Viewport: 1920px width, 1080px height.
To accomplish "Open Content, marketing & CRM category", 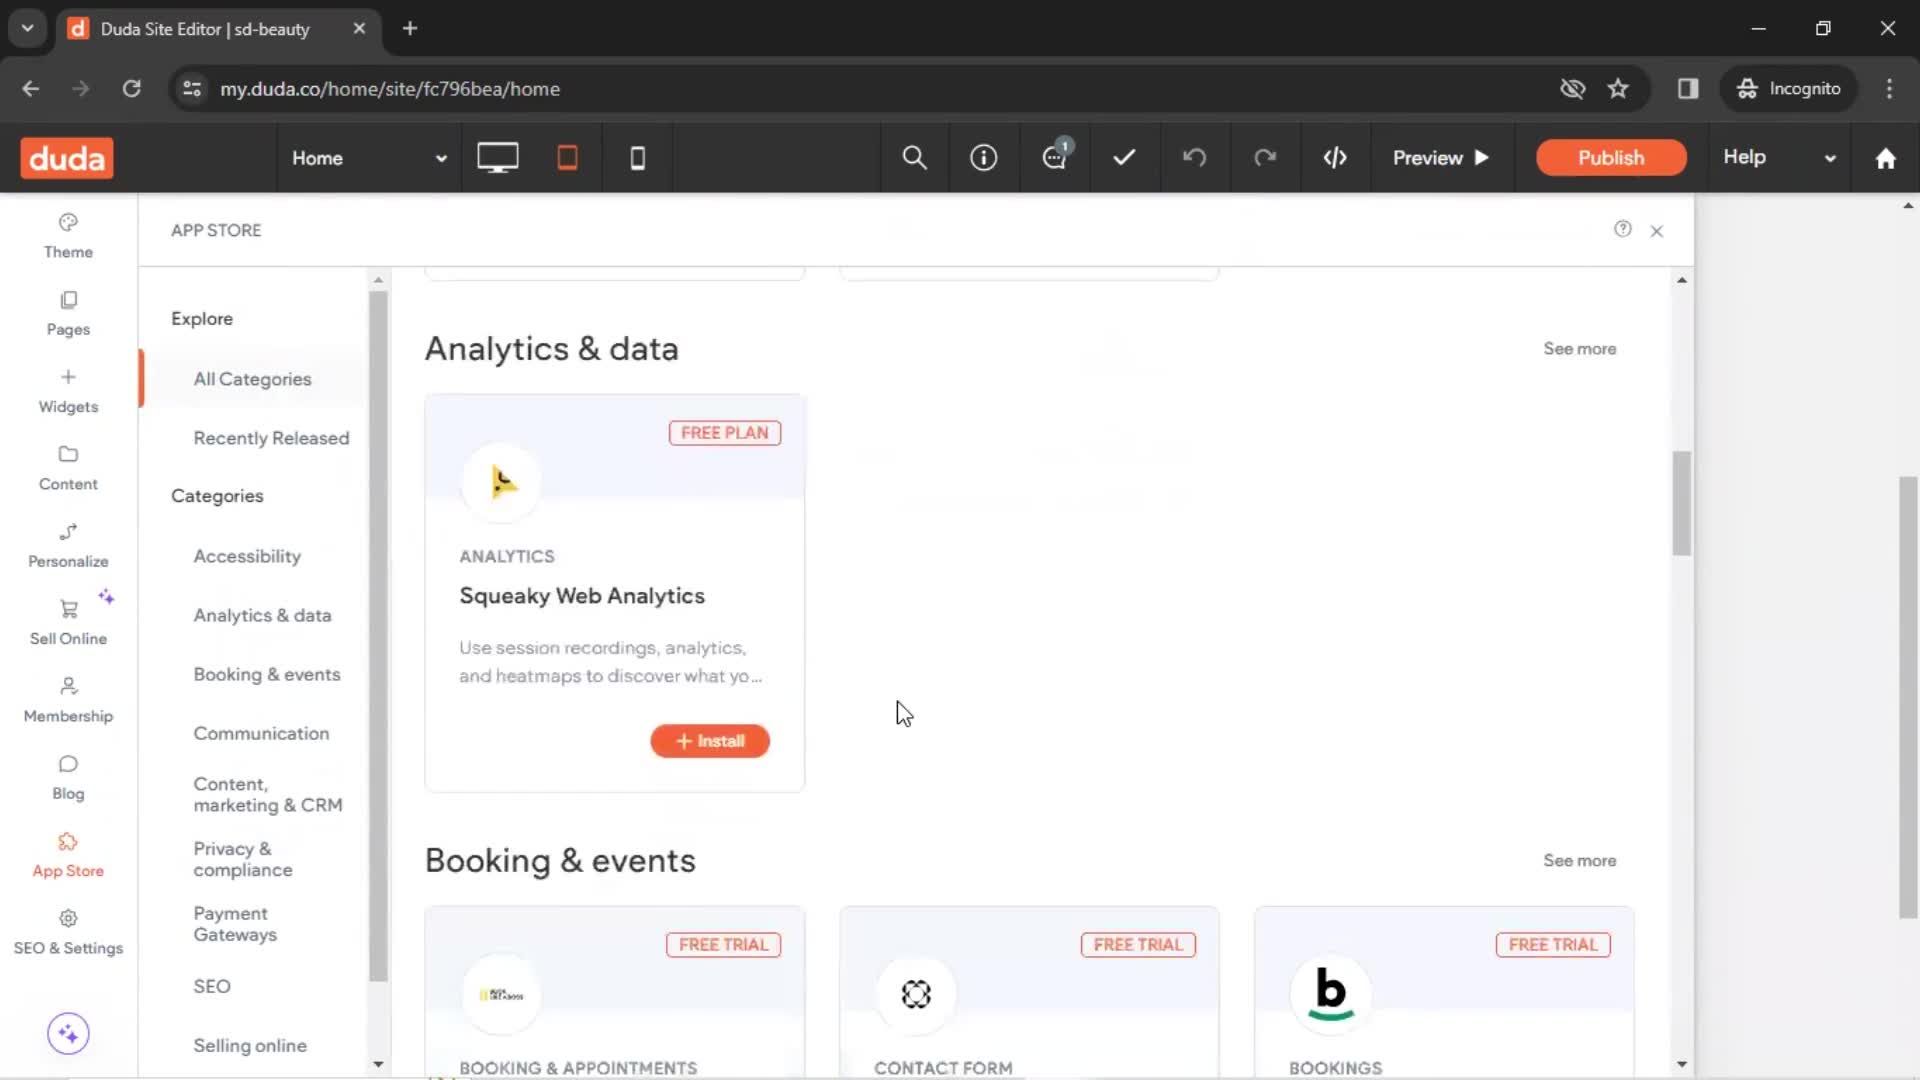I will coord(268,795).
